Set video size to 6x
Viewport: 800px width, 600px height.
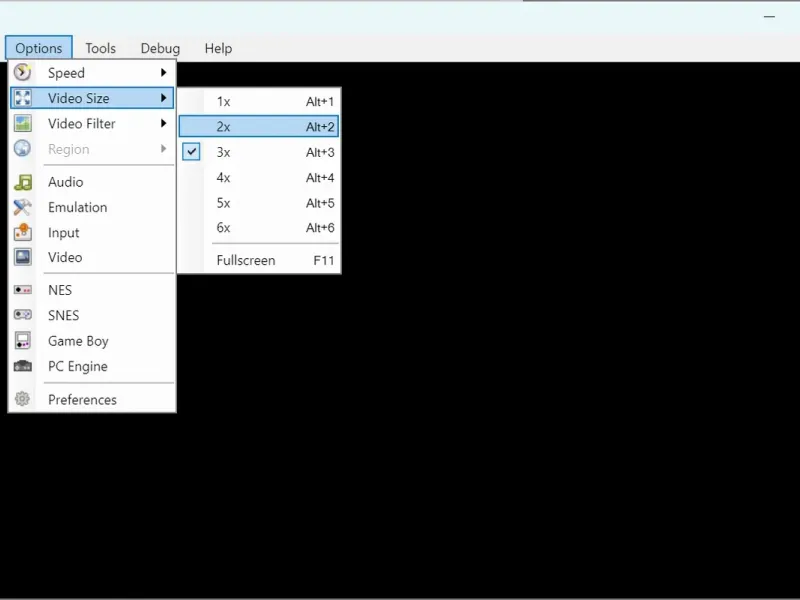pos(259,228)
